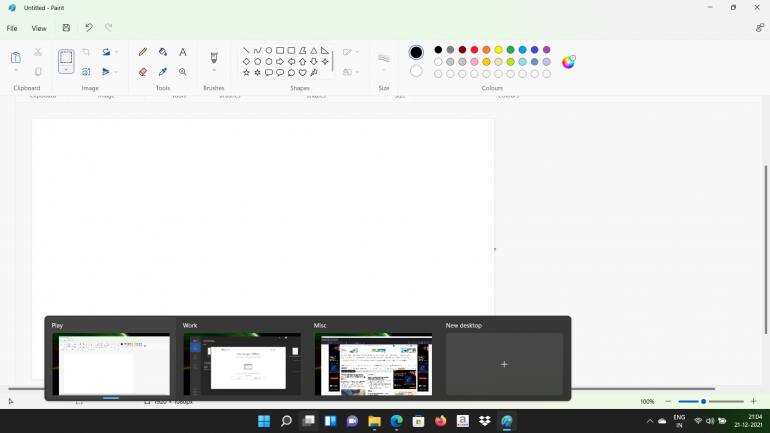Image resolution: width=770 pixels, height=433 pixels.
Task: Choose the Text tool
Action: pyautogui.click(x=183, y=52)
